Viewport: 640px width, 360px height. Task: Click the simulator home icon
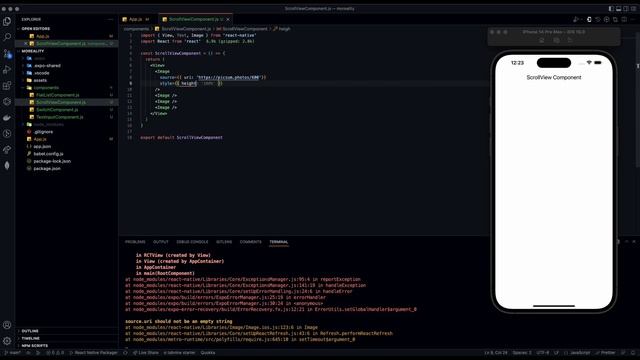click(542, 40)
